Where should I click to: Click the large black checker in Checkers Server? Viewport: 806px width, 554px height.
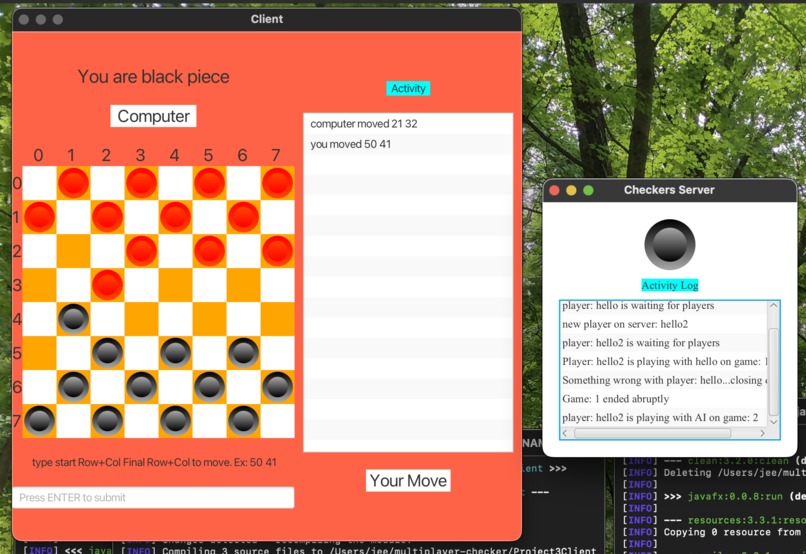pyautogui.click(x=669, y=245)
